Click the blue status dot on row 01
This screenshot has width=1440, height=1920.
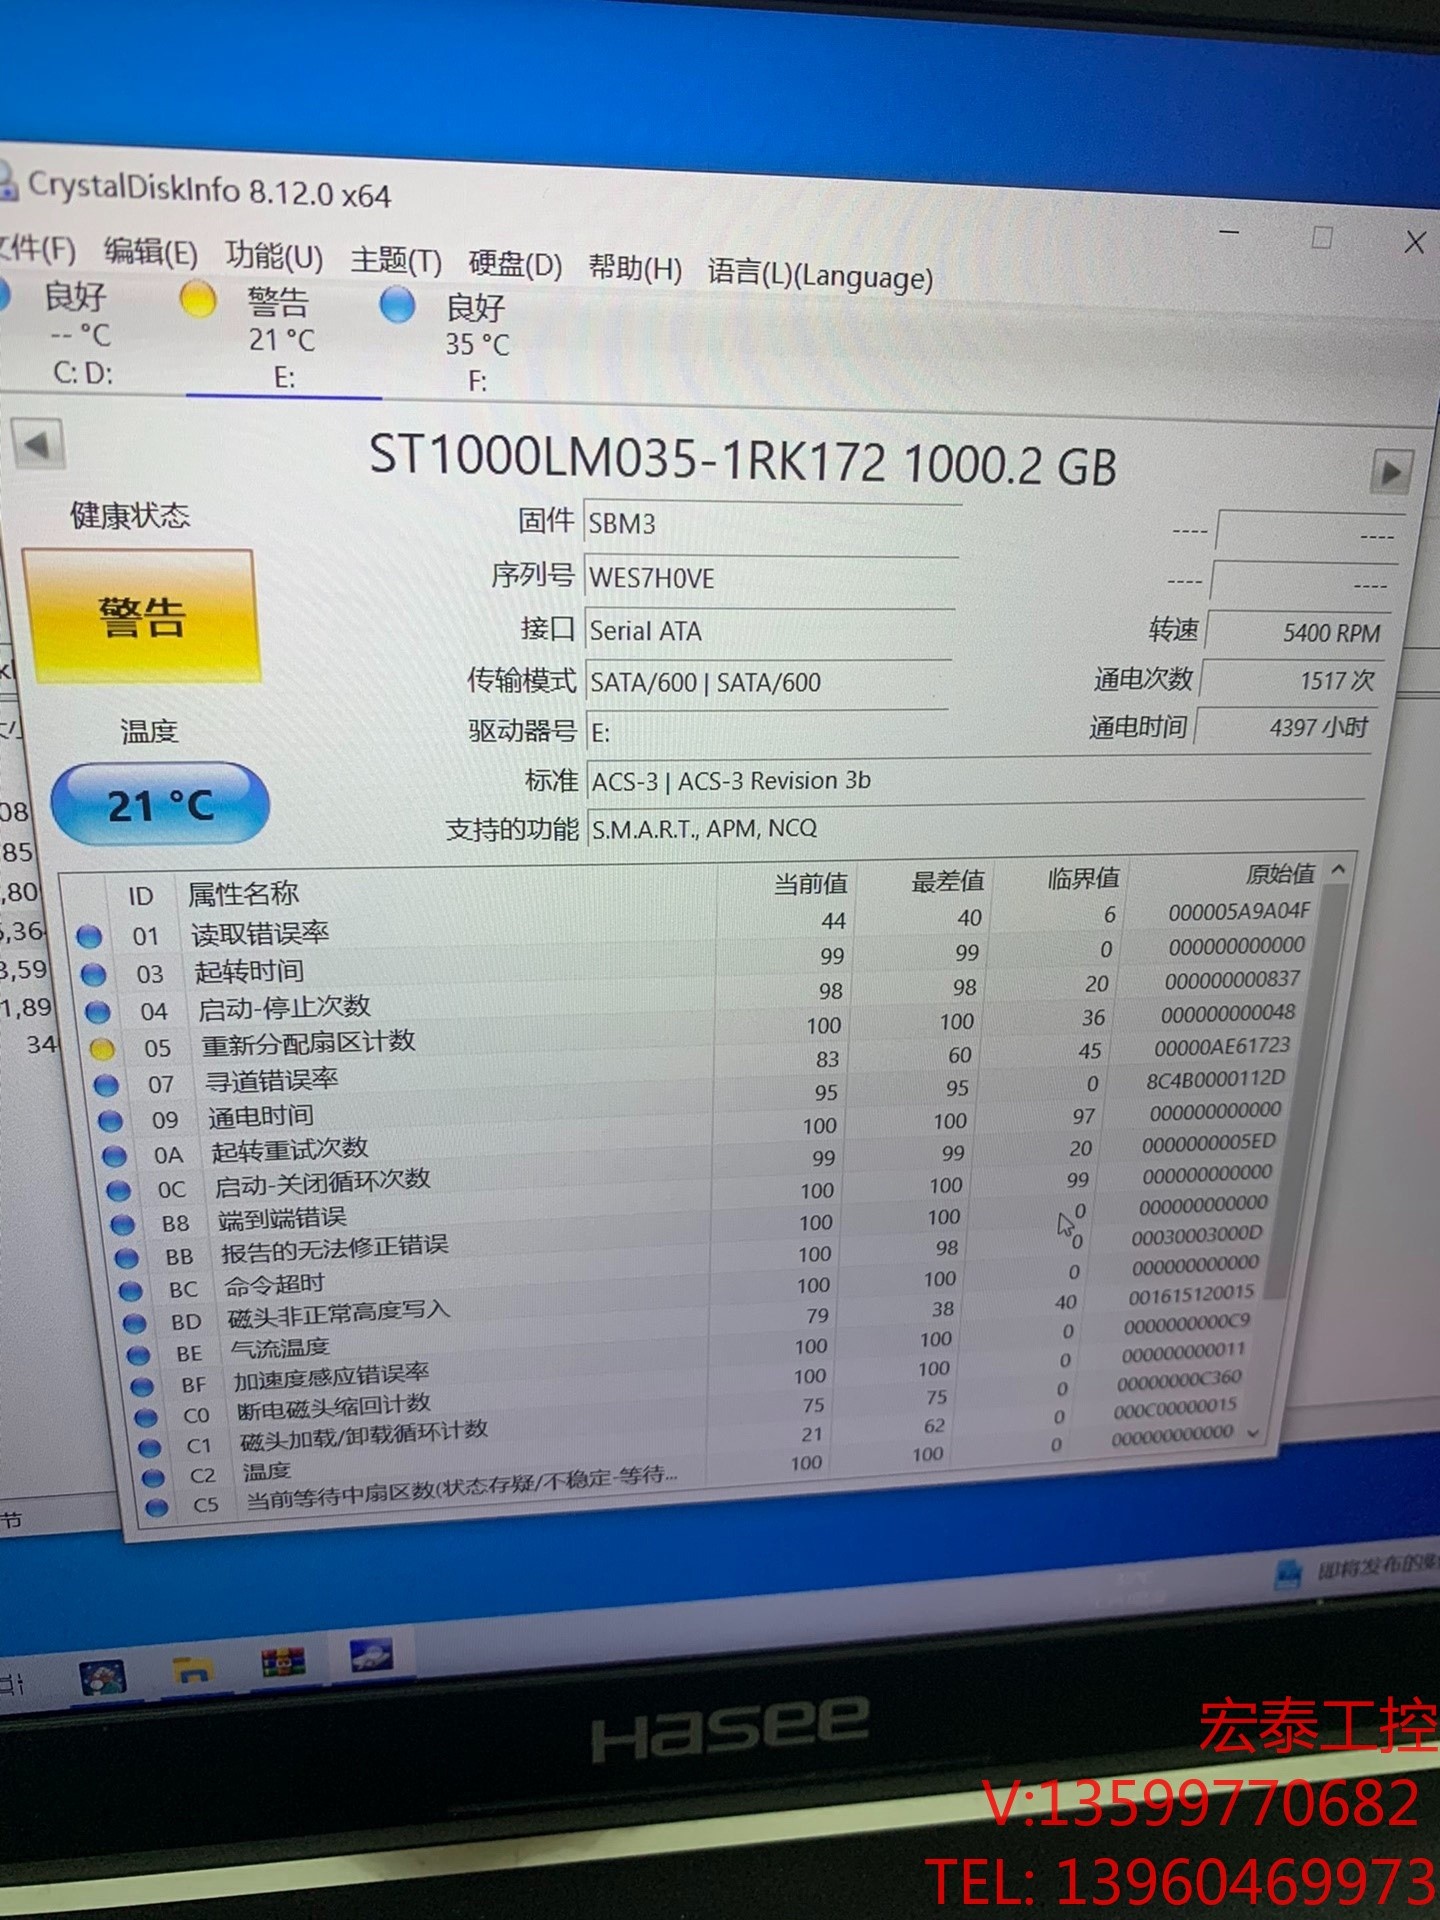(89, 936)
